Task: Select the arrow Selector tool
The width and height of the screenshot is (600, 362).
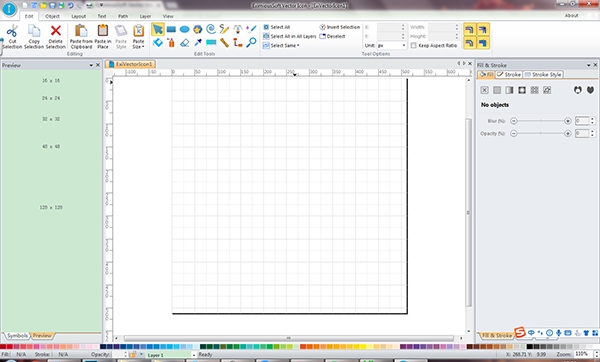Action: pyautogui.click(x=158, y=29)
